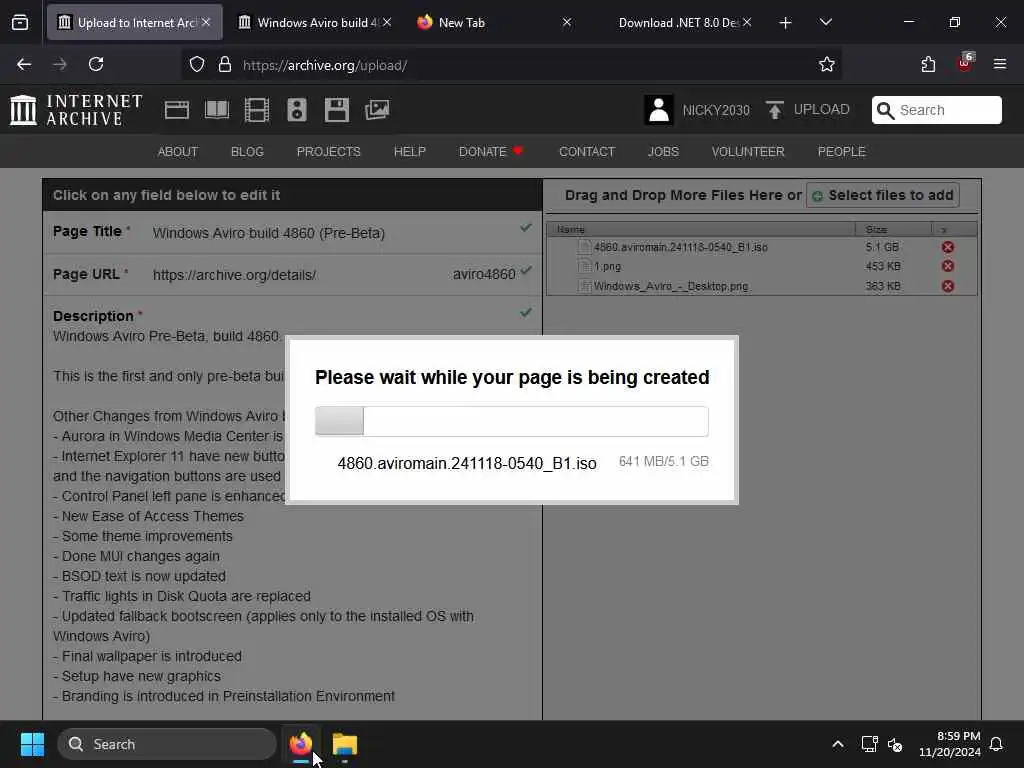View site security padlock info
Screen dimensions: 1024x768
pyautogui.click(x=225, y=64)
